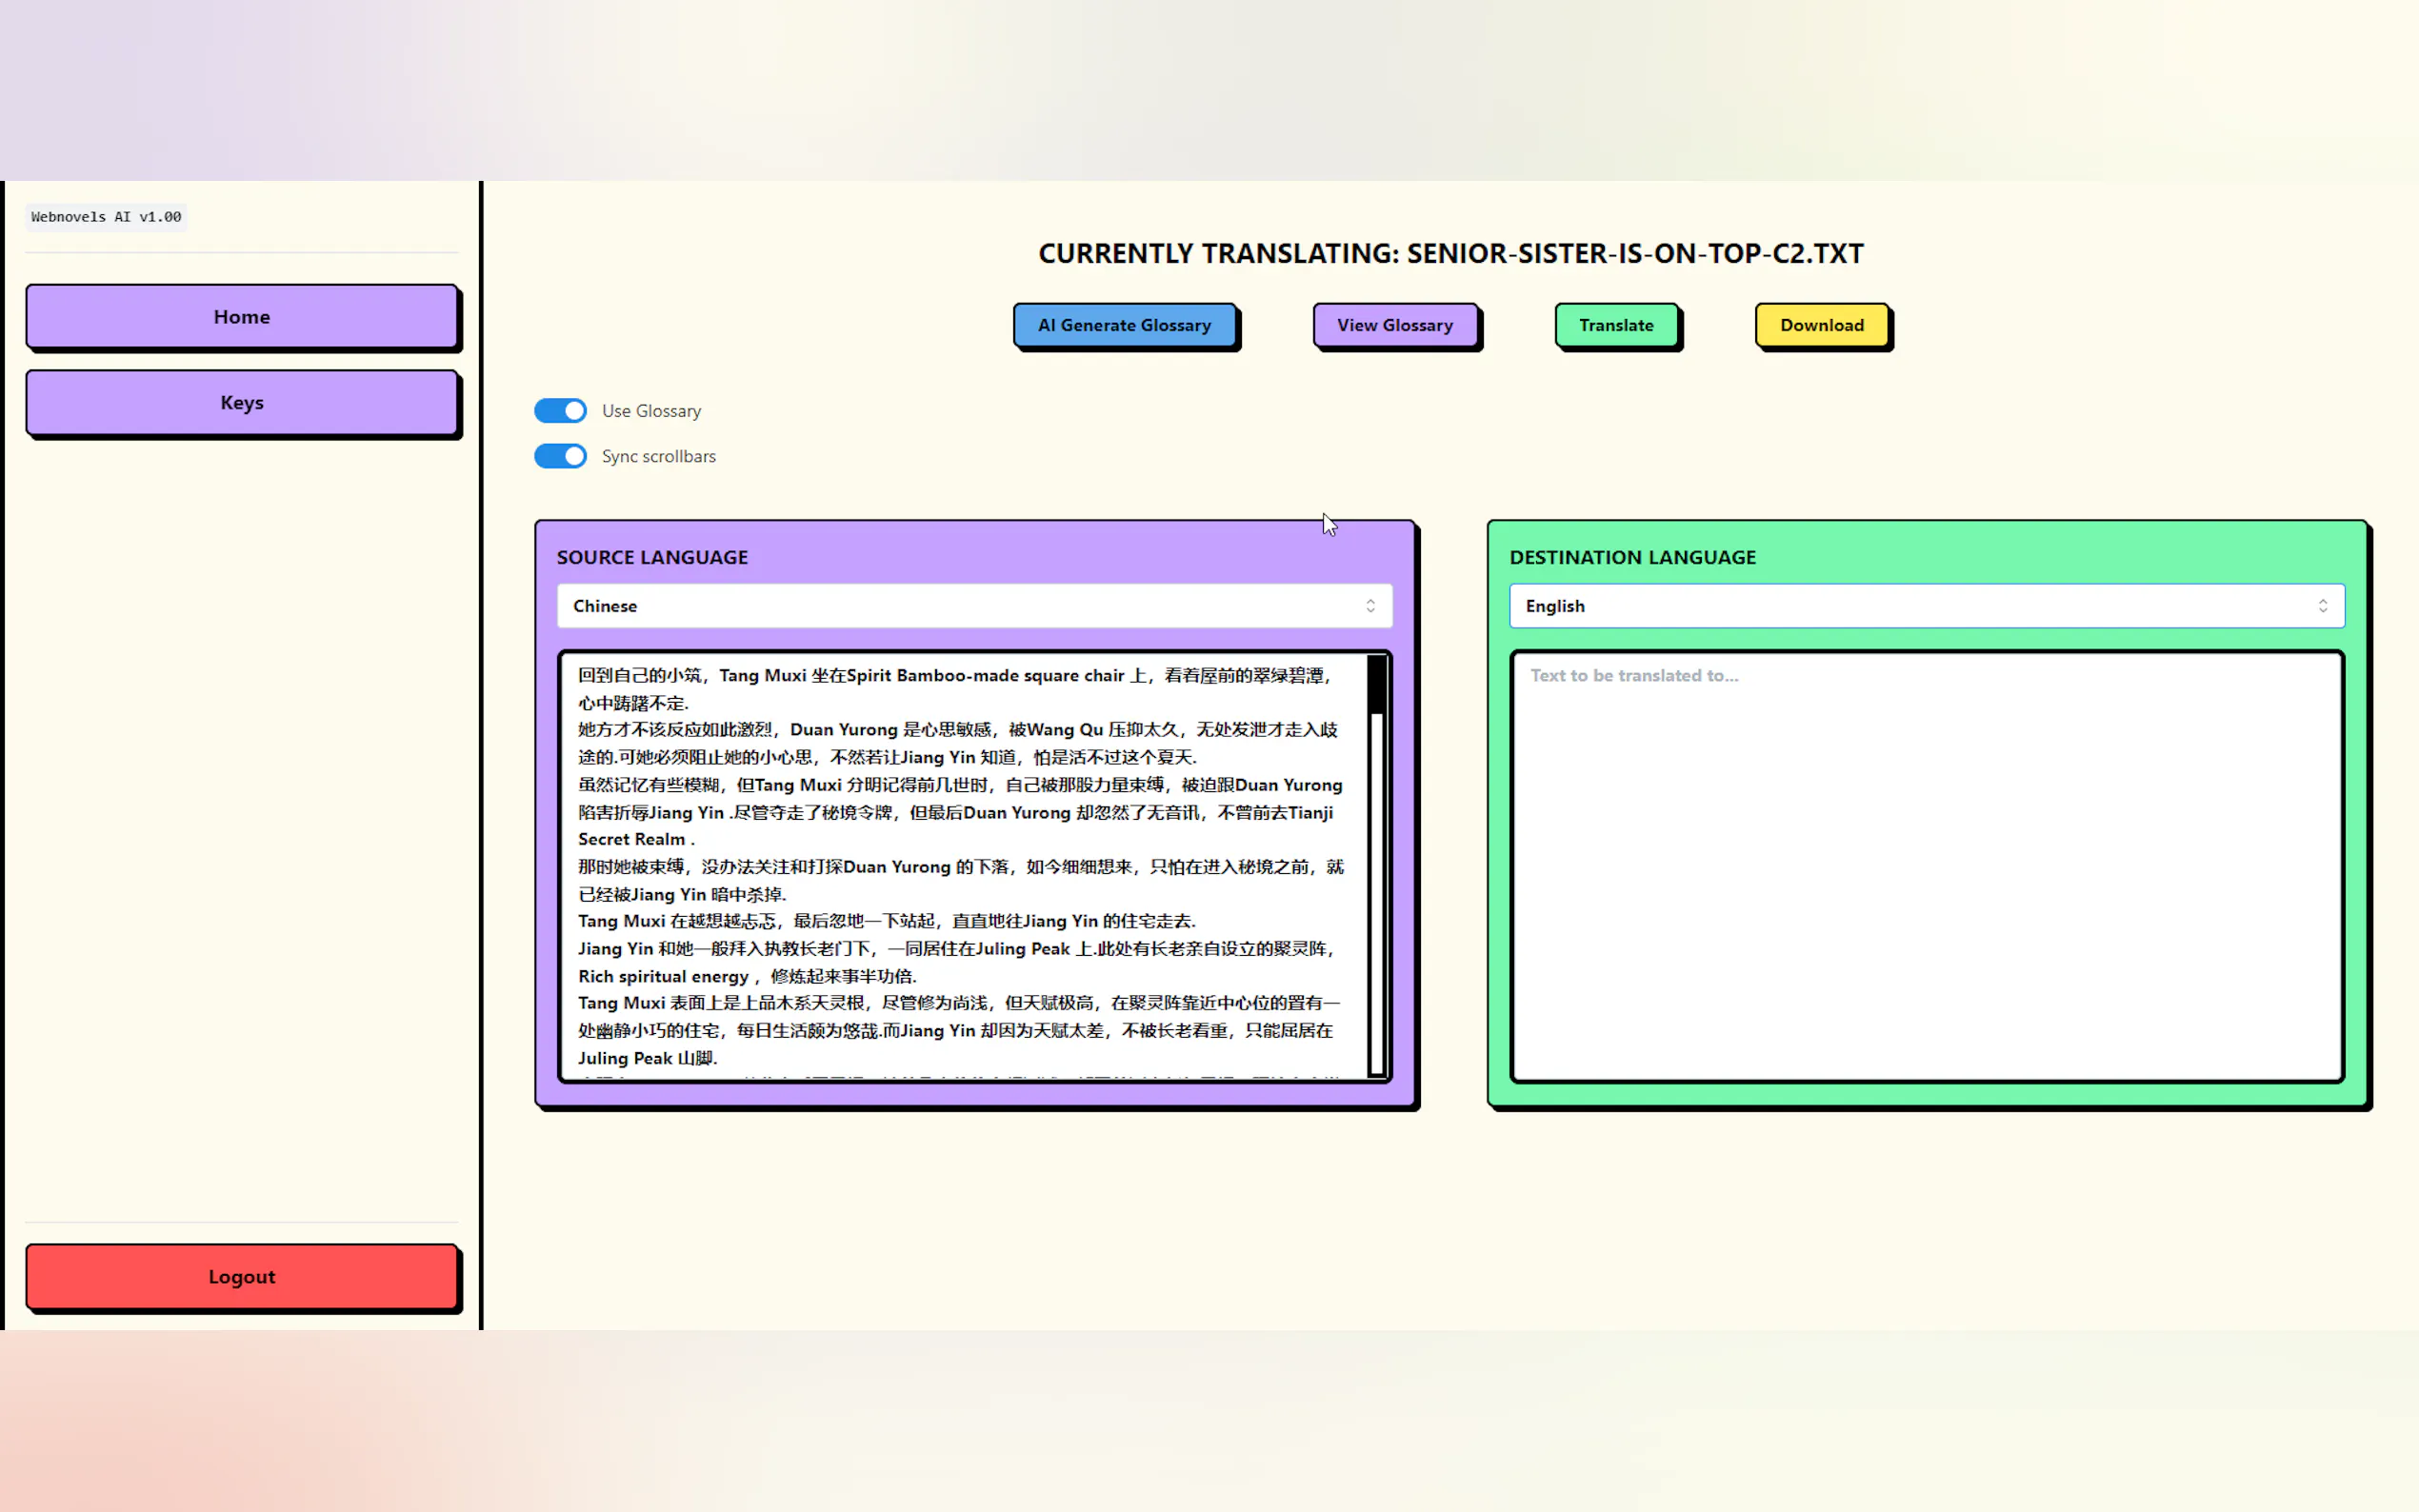Viewport: 2419px width, 1512px height.
Task: Click into the Chinese source text area
Action: pyautogui.click(x=960, y=865)
